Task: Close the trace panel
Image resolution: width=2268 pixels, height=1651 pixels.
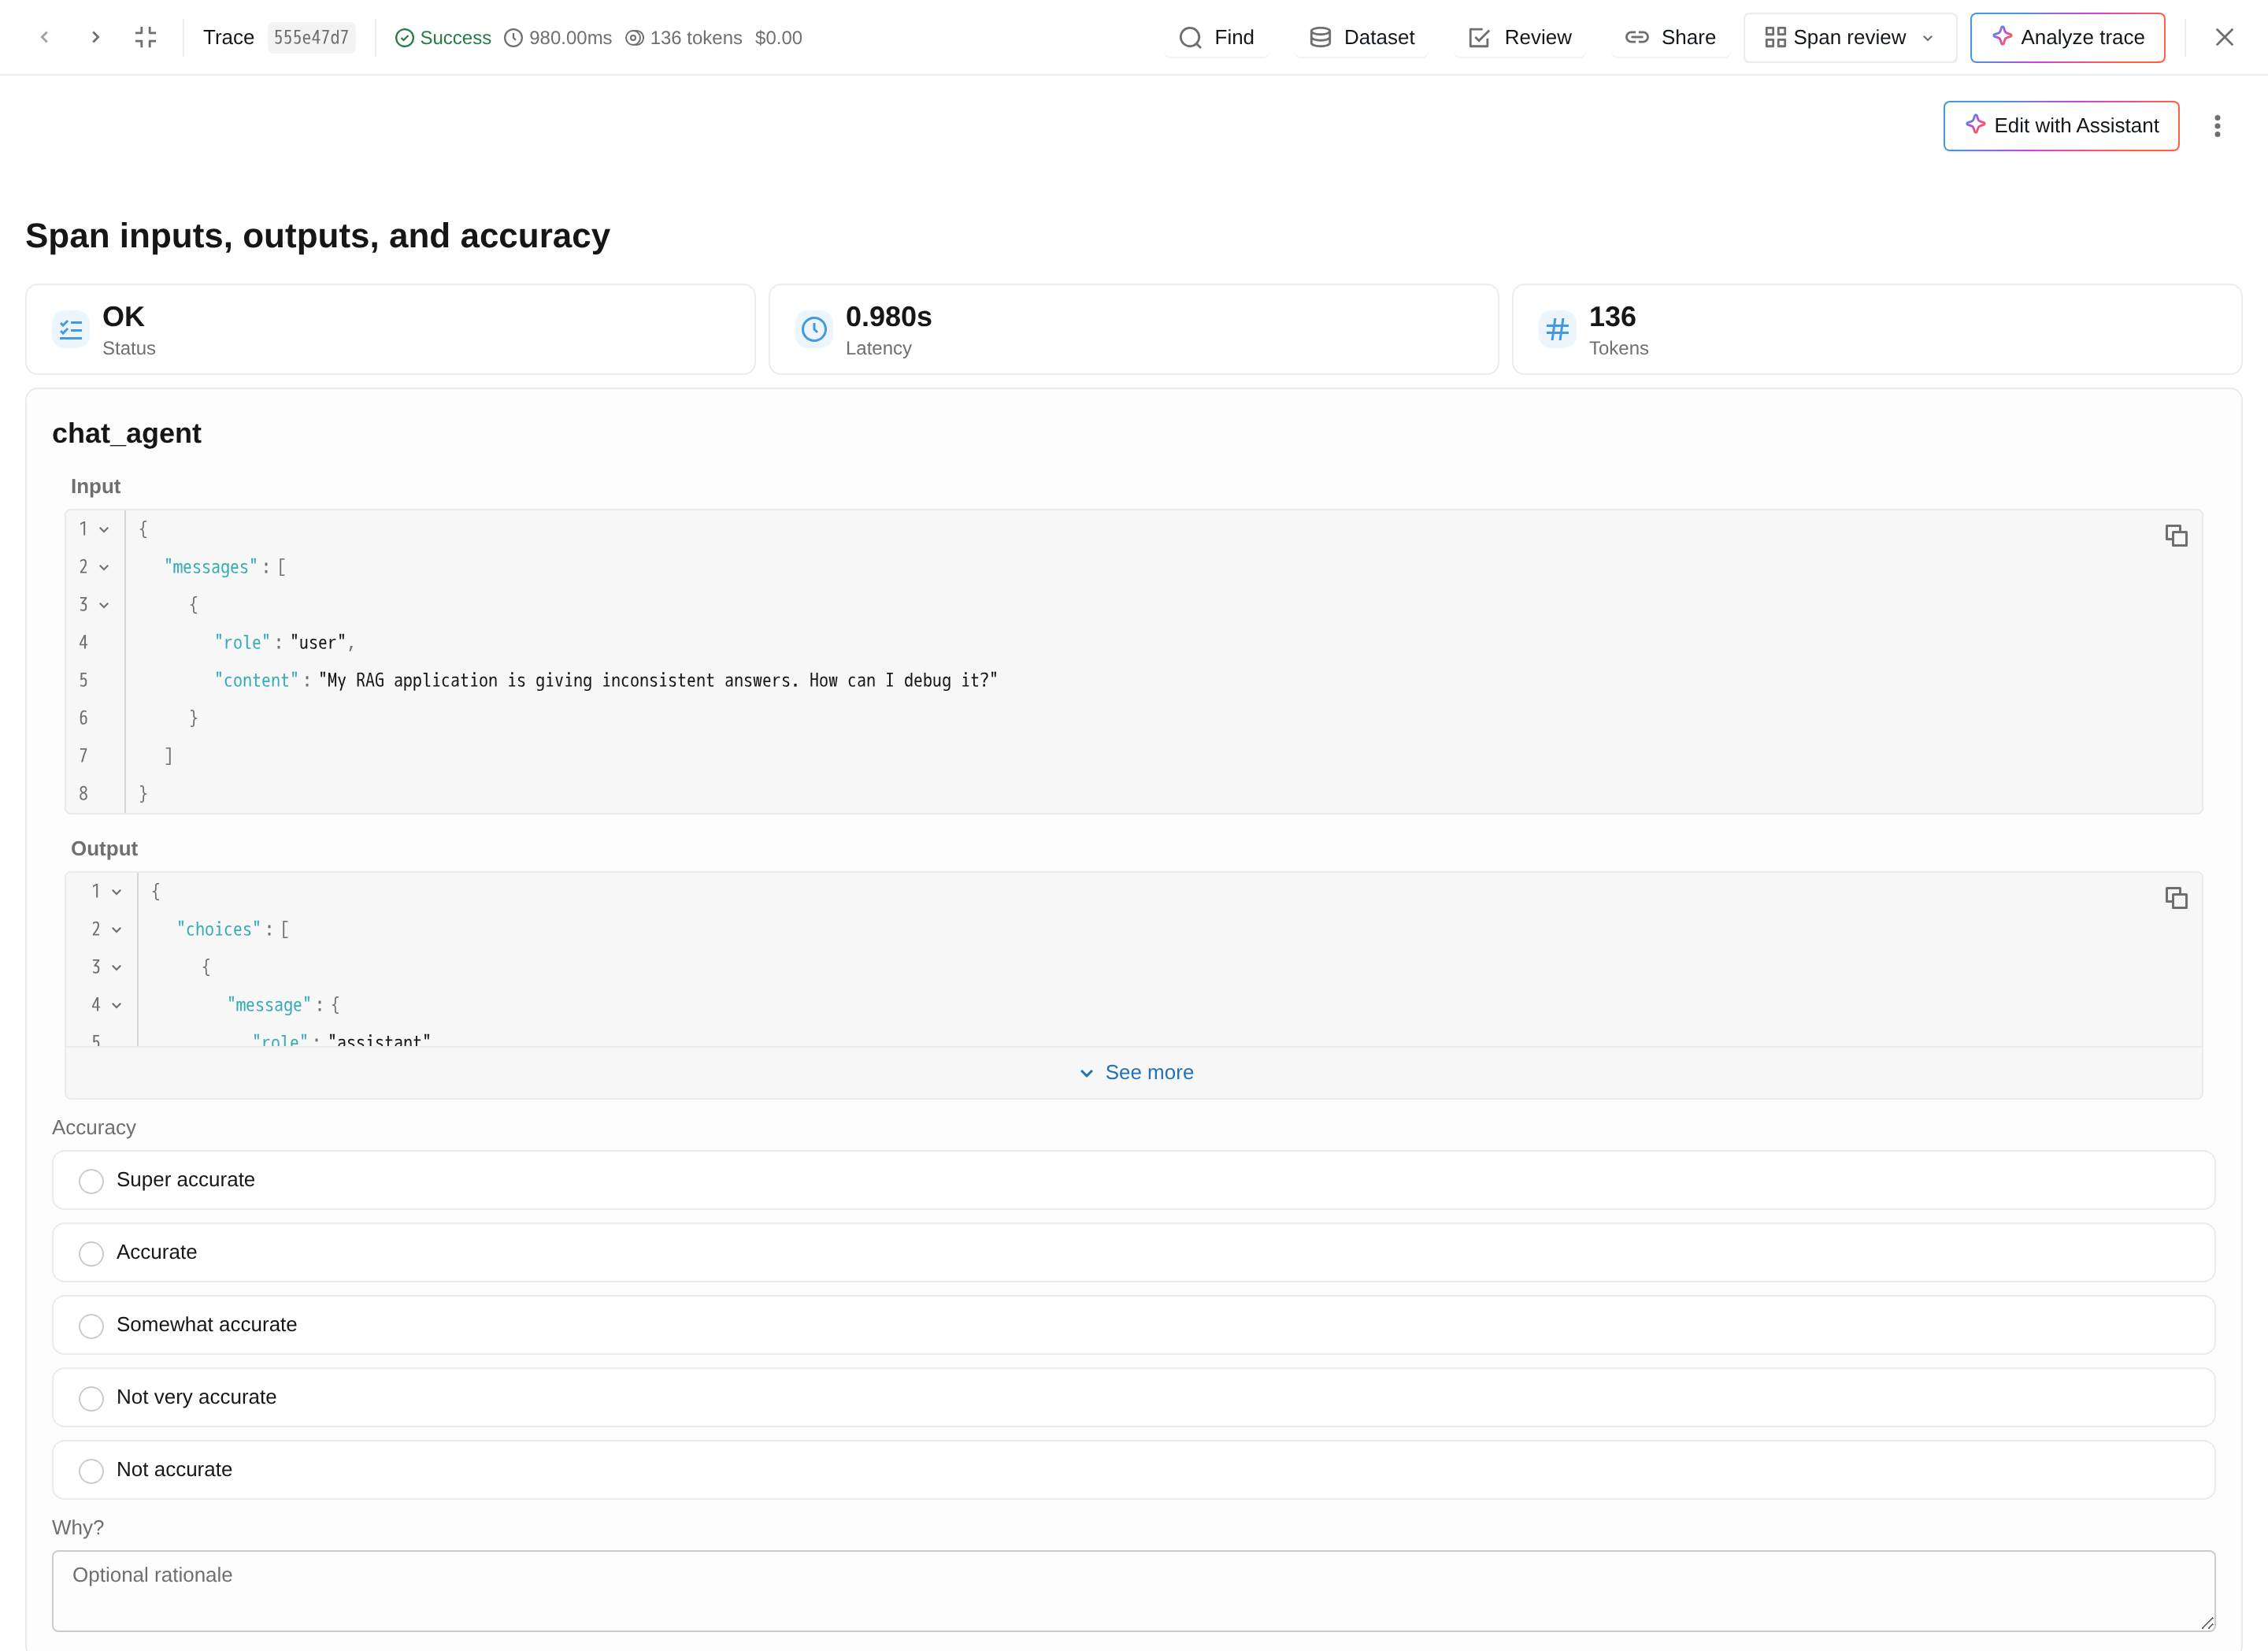Action: [2224, 37]
